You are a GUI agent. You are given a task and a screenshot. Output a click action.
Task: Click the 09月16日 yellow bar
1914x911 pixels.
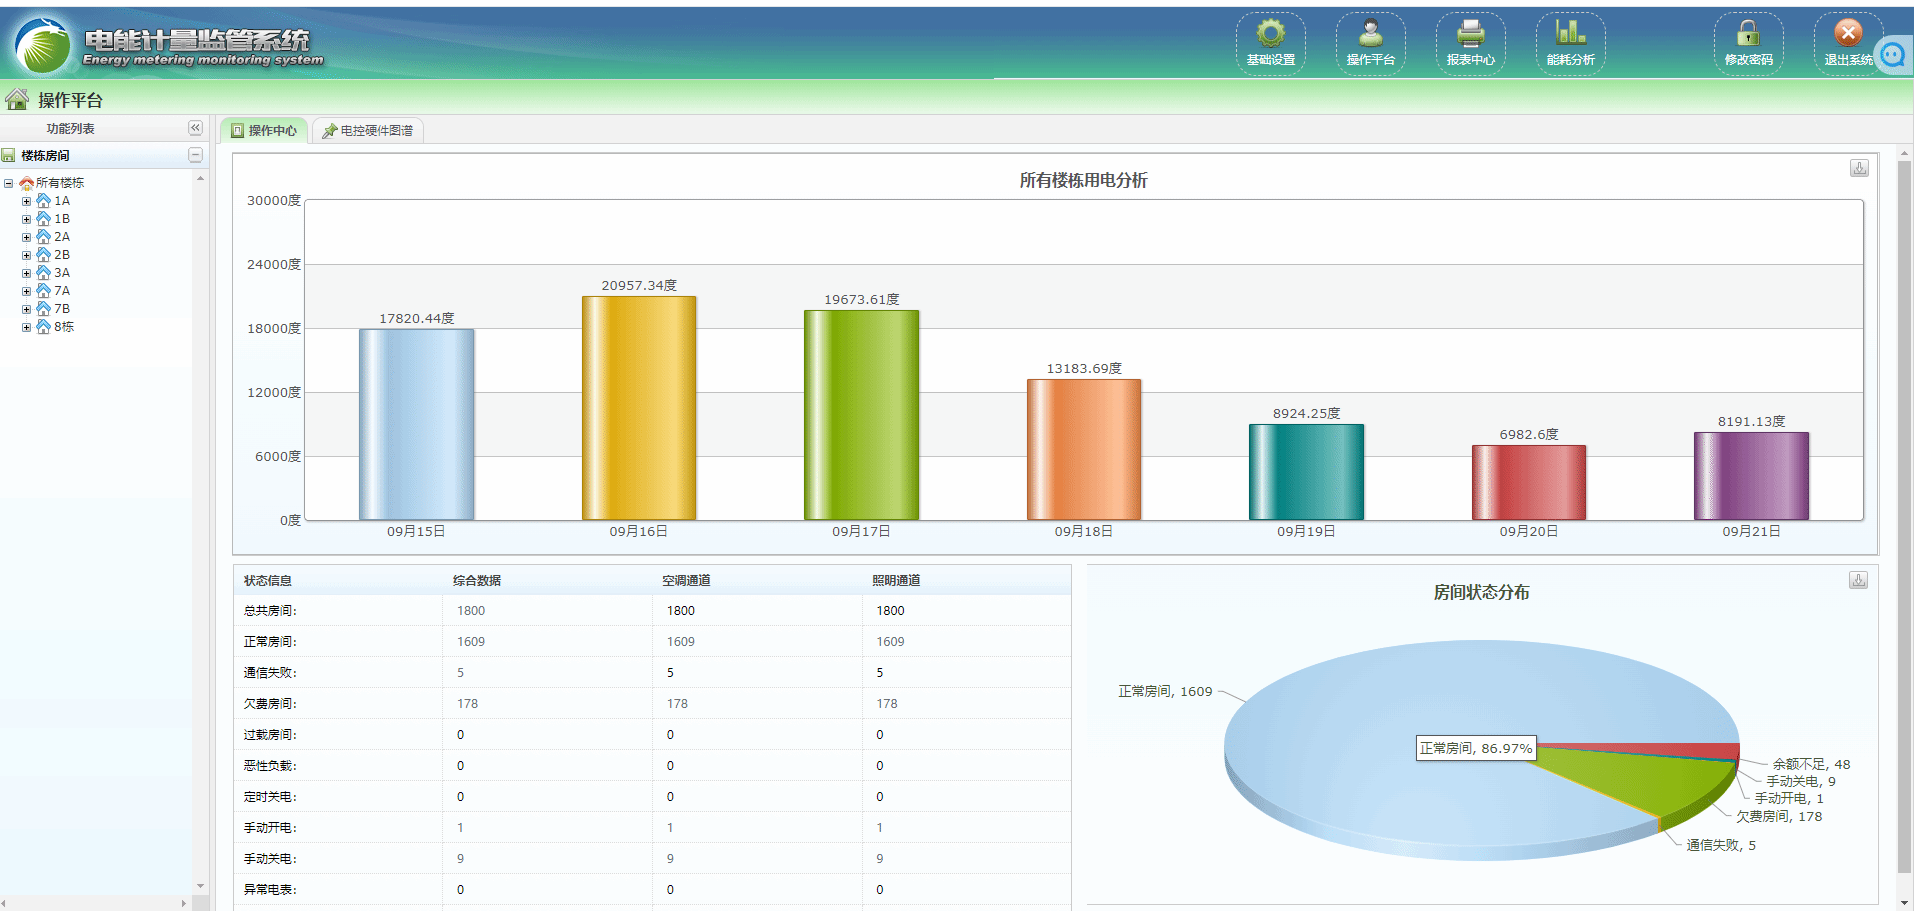(x=639, y=407)
